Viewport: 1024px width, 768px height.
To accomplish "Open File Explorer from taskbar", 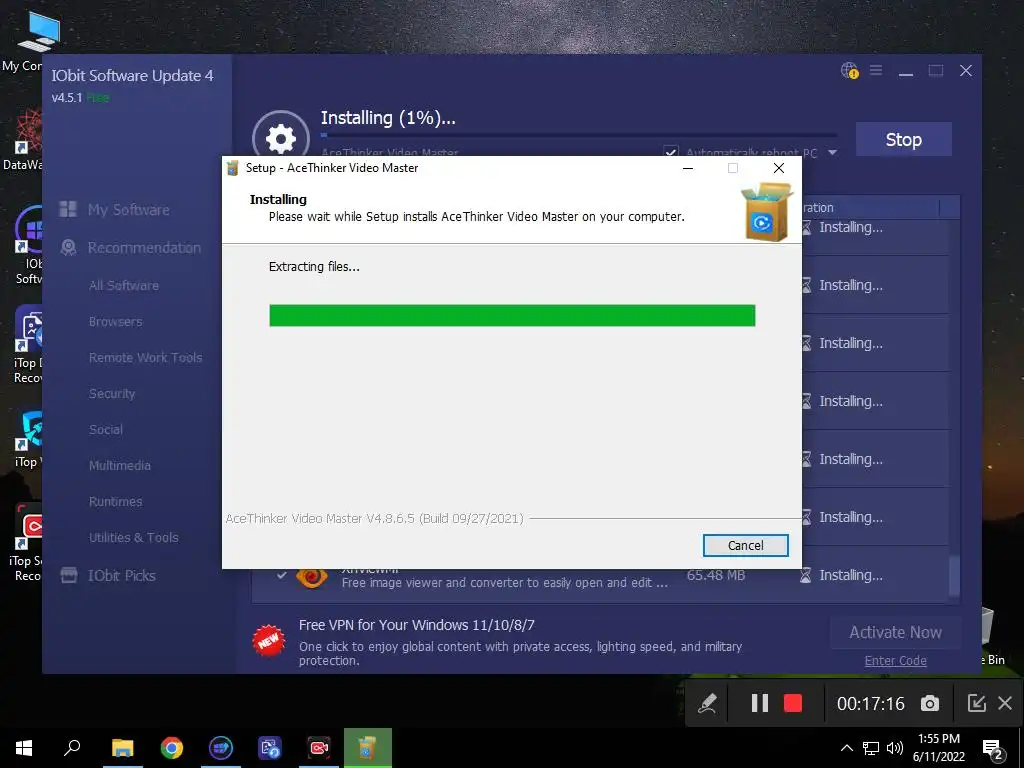I will click(122, 748).
